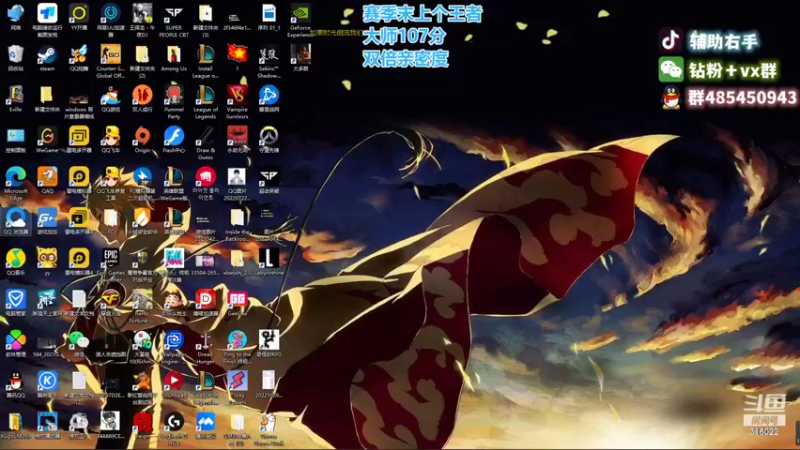
Task: Launch the QQ Speed racing shortcut
Action: tap(110, 137)
